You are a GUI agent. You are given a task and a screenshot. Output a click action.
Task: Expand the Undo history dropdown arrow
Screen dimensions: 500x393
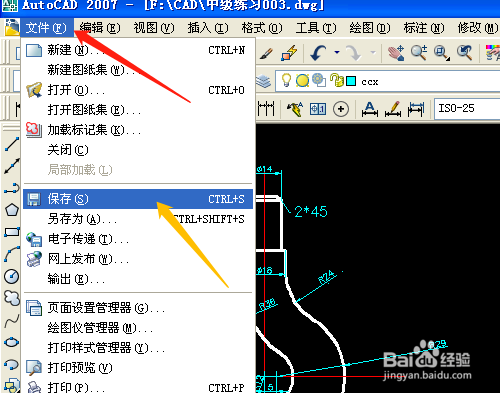(x=337, y=52)
